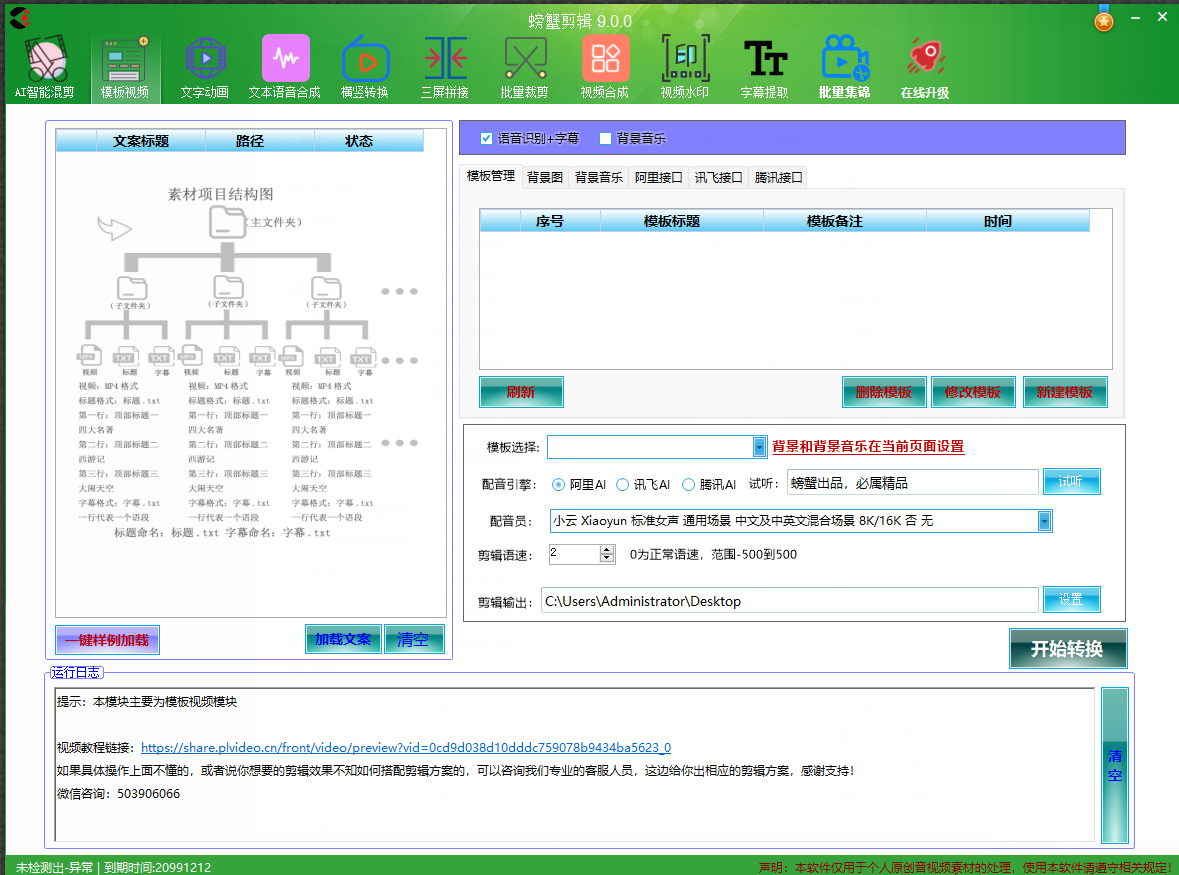Screen dimensions: 1179x875
Task: Open the video tutorial link in log
Action: coord(405,747)
